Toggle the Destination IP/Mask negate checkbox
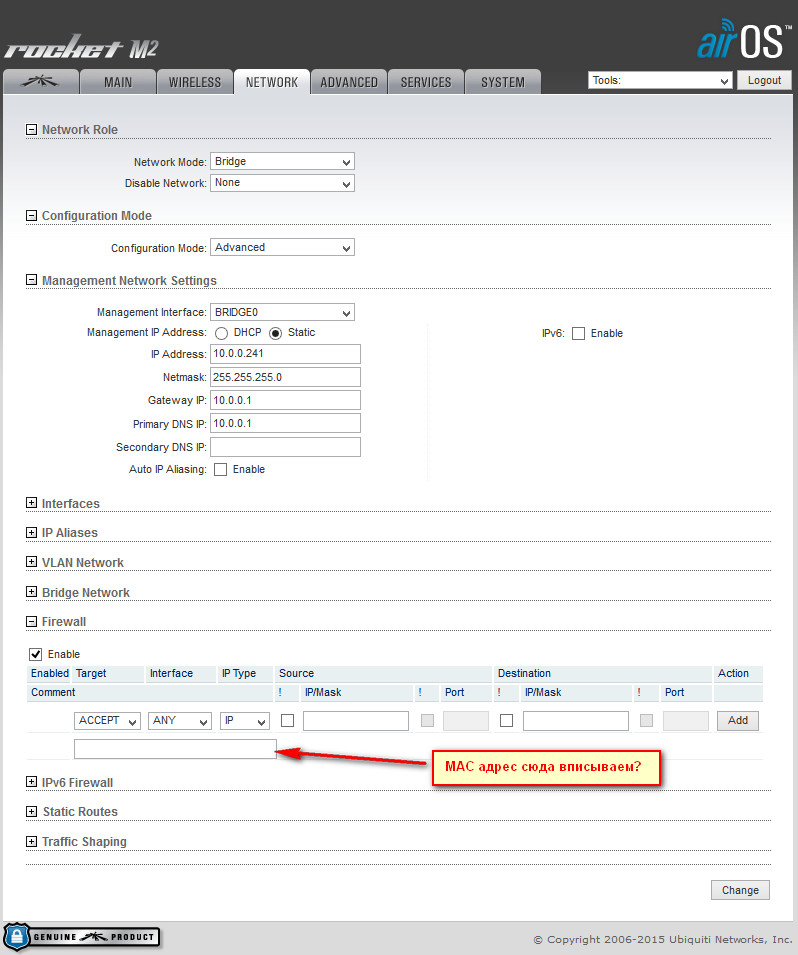The image size is (798, 955). (x=506, y=721)
